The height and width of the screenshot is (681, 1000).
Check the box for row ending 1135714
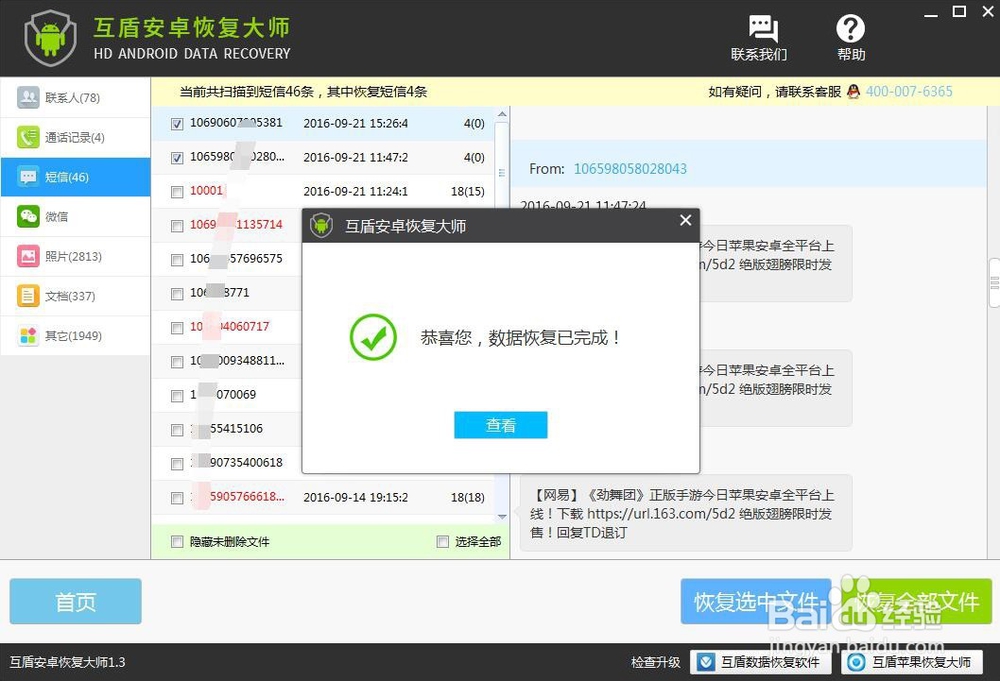pos(177,226)
